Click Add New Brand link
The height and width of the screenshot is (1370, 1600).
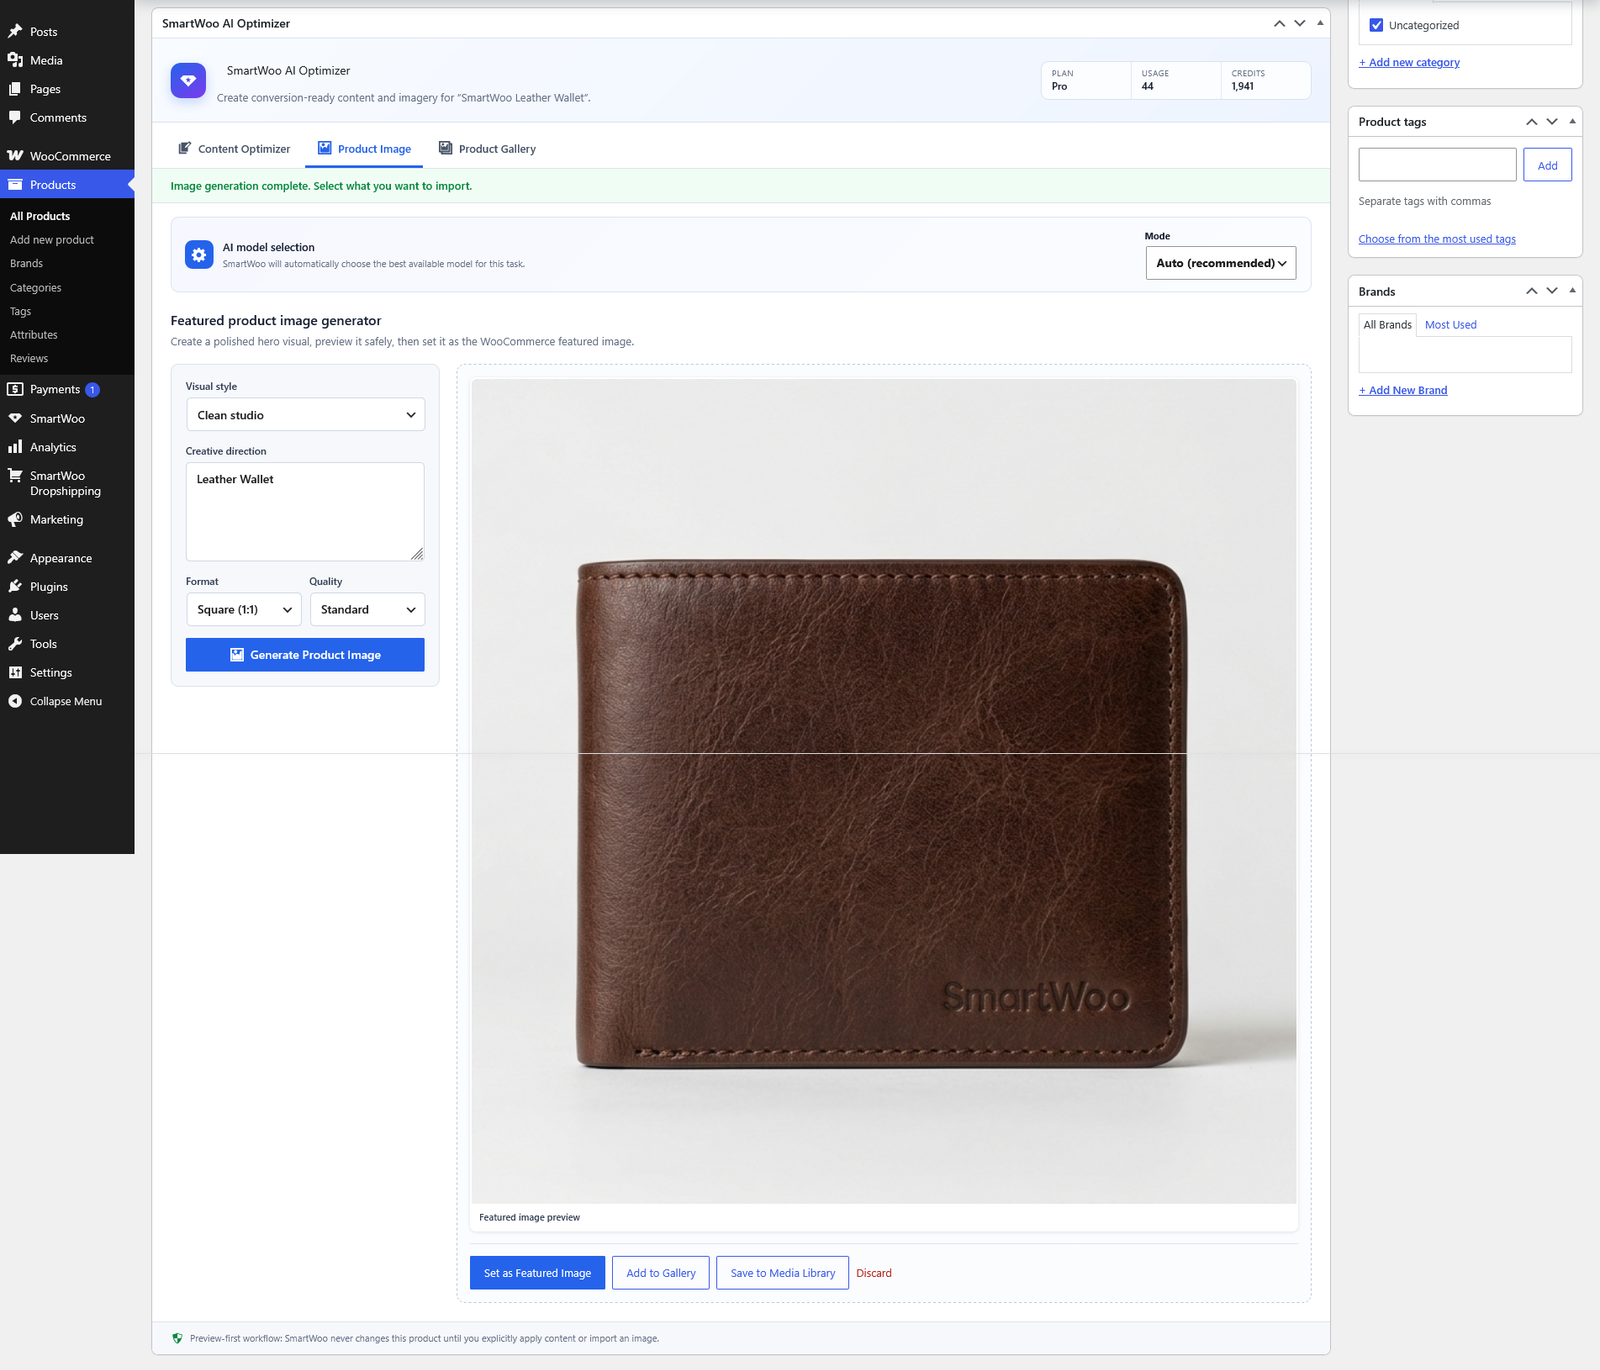pyautogui.click(x=1403, y=391)
